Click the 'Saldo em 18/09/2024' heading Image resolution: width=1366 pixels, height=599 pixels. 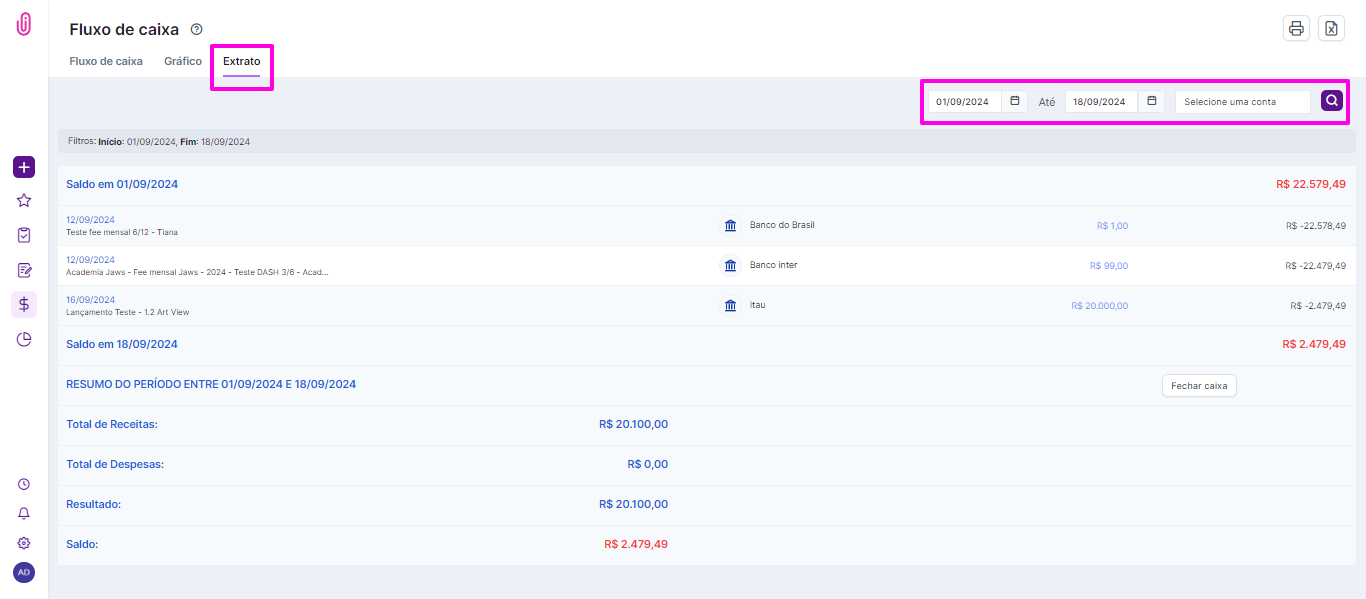(x=122, y=344)
